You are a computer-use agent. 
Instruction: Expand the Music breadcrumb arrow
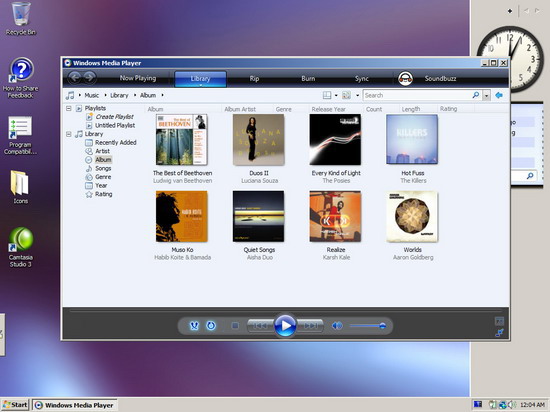[105, 95]
